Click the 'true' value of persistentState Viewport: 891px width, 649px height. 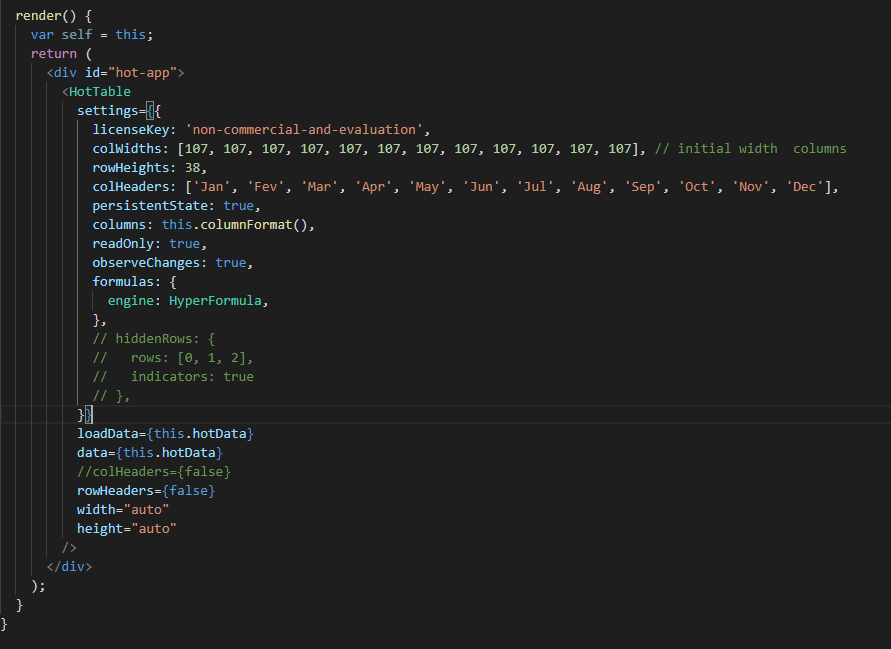[238, 206]
